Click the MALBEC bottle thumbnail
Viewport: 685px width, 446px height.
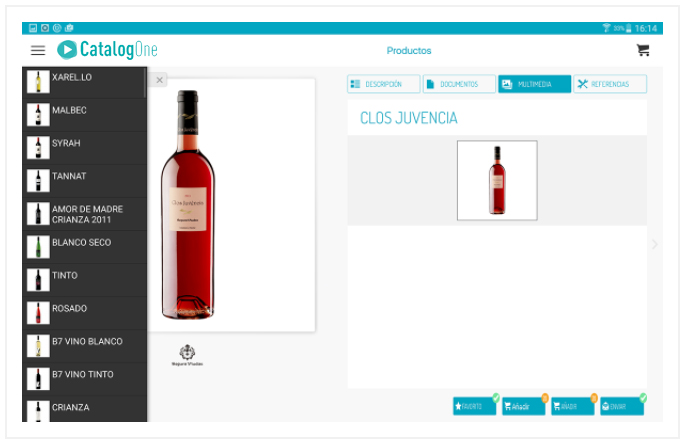[x=38, y=115]
